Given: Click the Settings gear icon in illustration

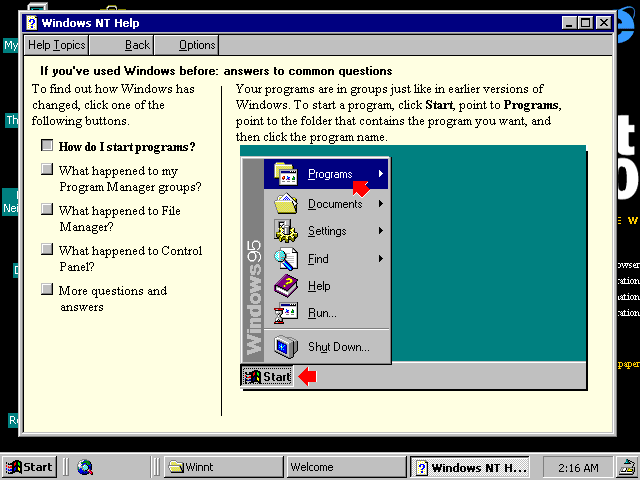Looking at the screenshot, I should pos(284,231).
